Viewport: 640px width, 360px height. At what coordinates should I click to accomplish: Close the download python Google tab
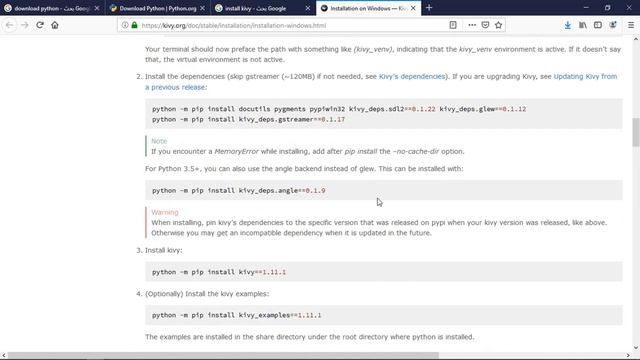[97, 8]
